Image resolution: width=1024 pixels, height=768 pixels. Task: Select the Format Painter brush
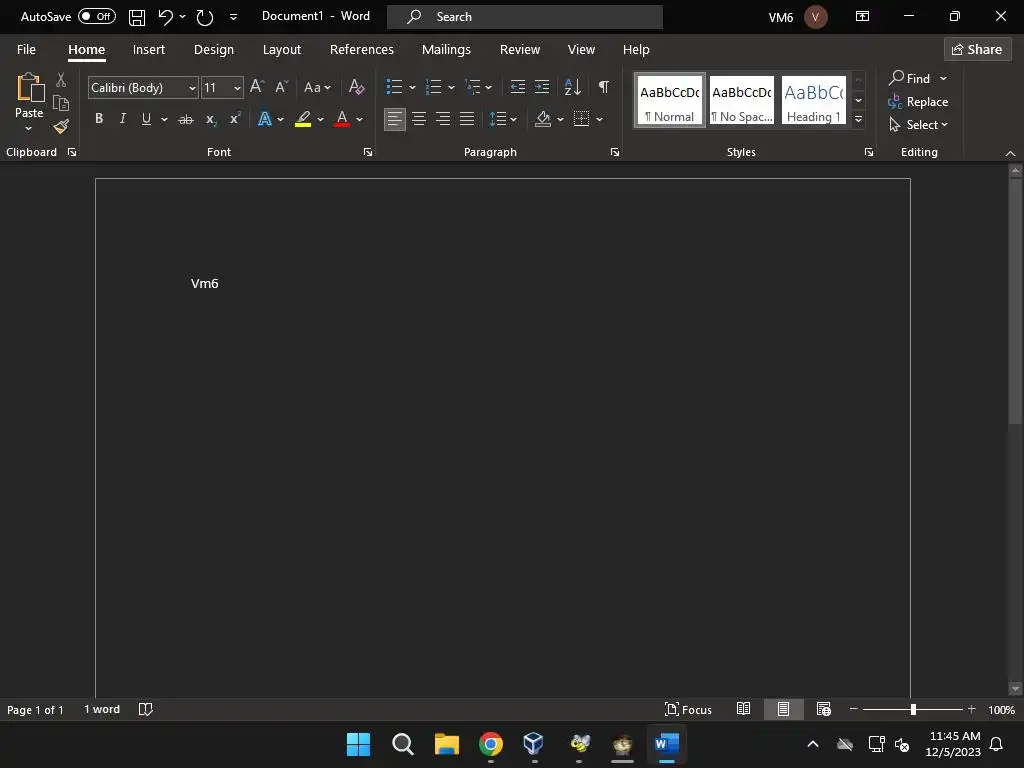(61, 126)
